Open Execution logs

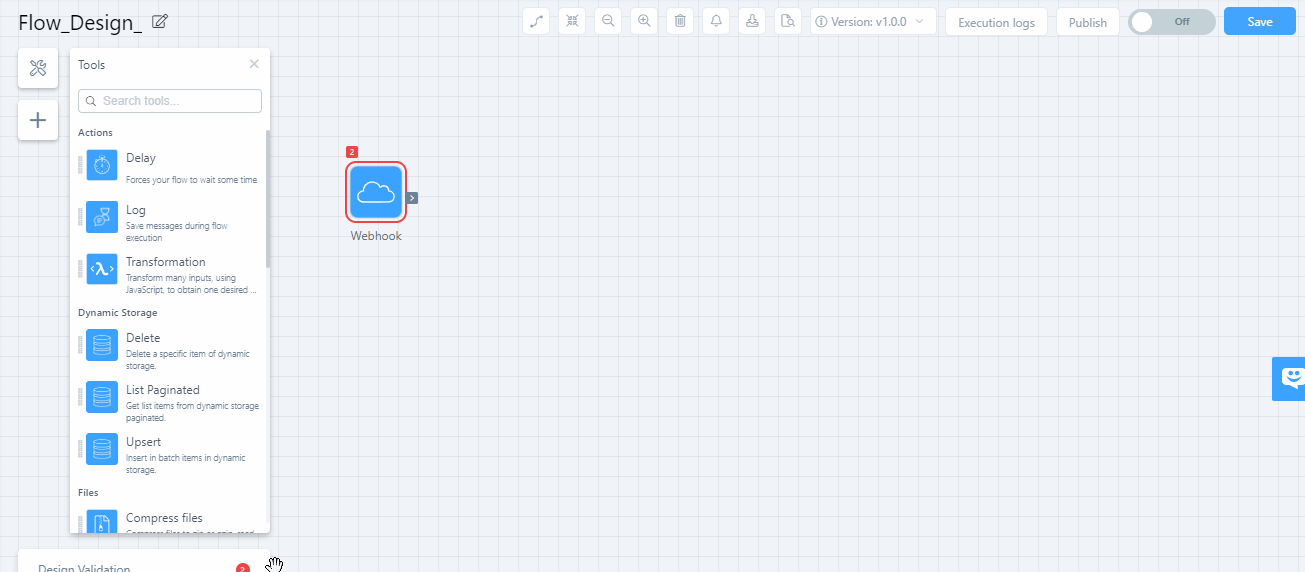pos(996,22)
